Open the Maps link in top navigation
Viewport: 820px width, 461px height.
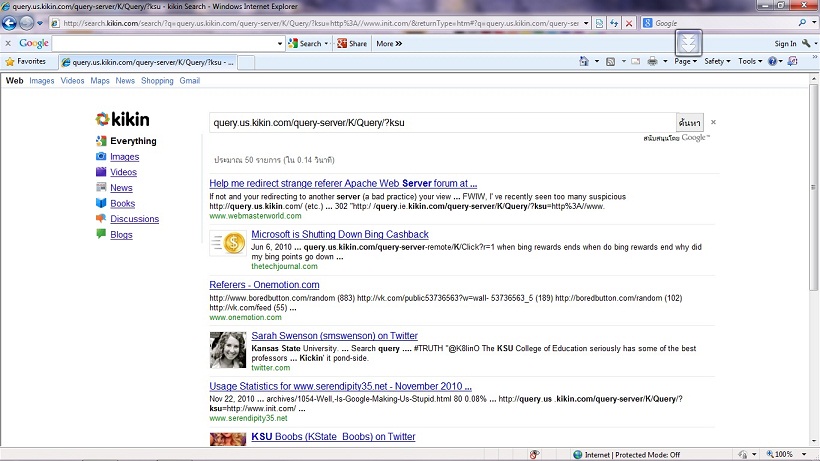tap(100, 80)
